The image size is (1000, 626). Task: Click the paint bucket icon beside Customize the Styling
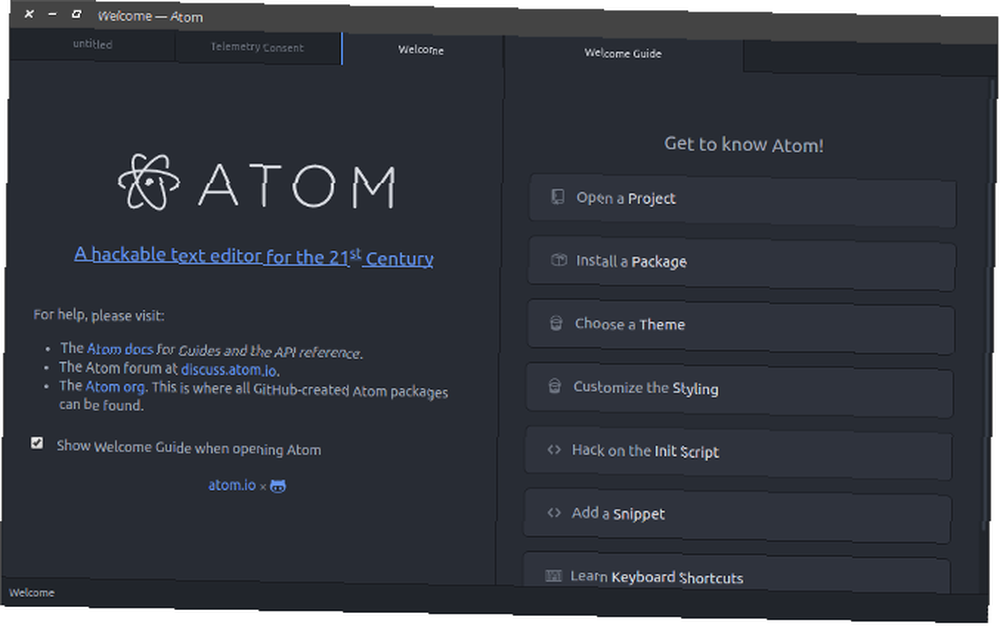coord(555,386)
